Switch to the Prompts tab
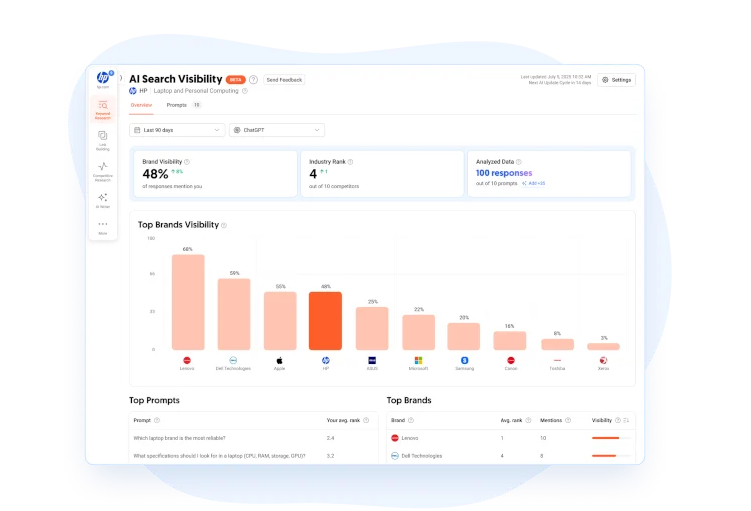Image resolution: width=751 pixels, height=511 pixels. point(177,105)
